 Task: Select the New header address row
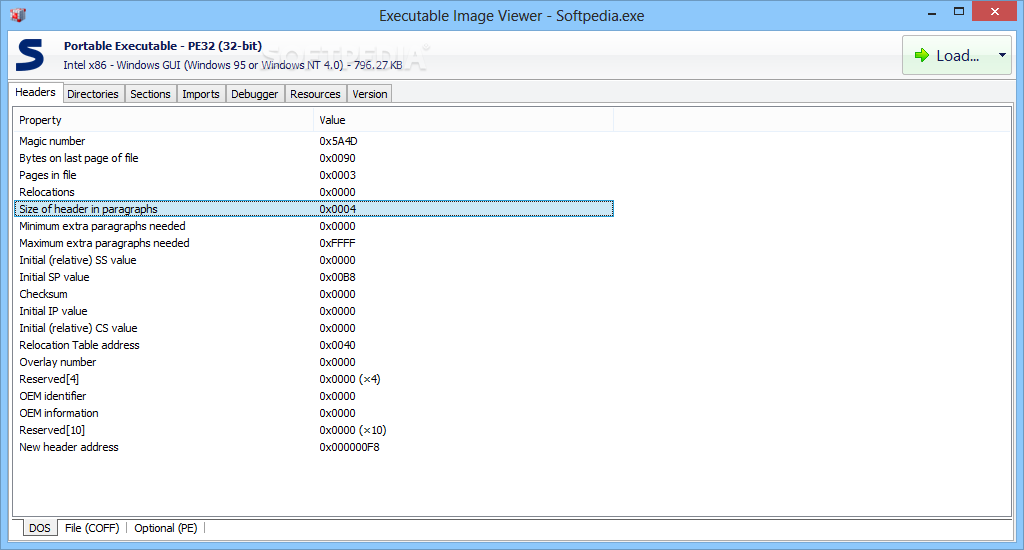point(313,447)
